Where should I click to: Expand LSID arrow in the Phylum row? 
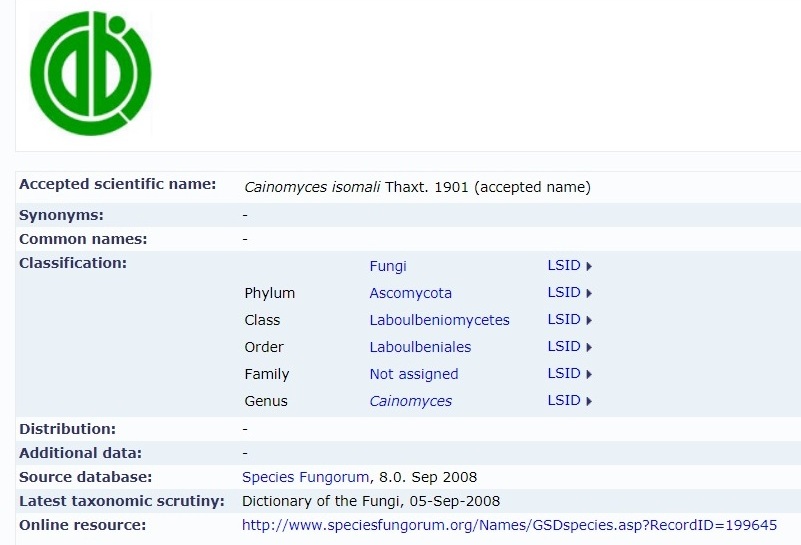[589, 293]
